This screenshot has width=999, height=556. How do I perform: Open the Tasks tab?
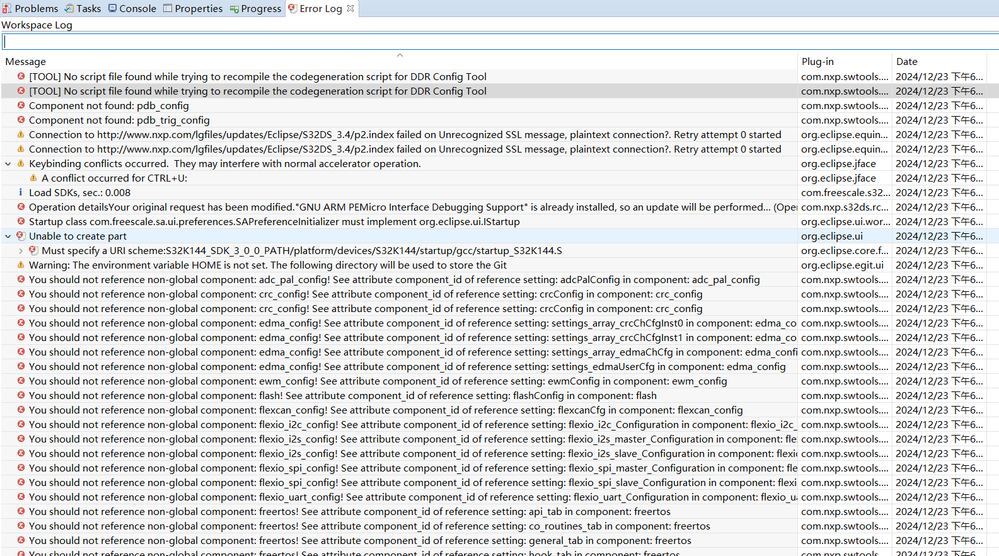coord(83,8)
